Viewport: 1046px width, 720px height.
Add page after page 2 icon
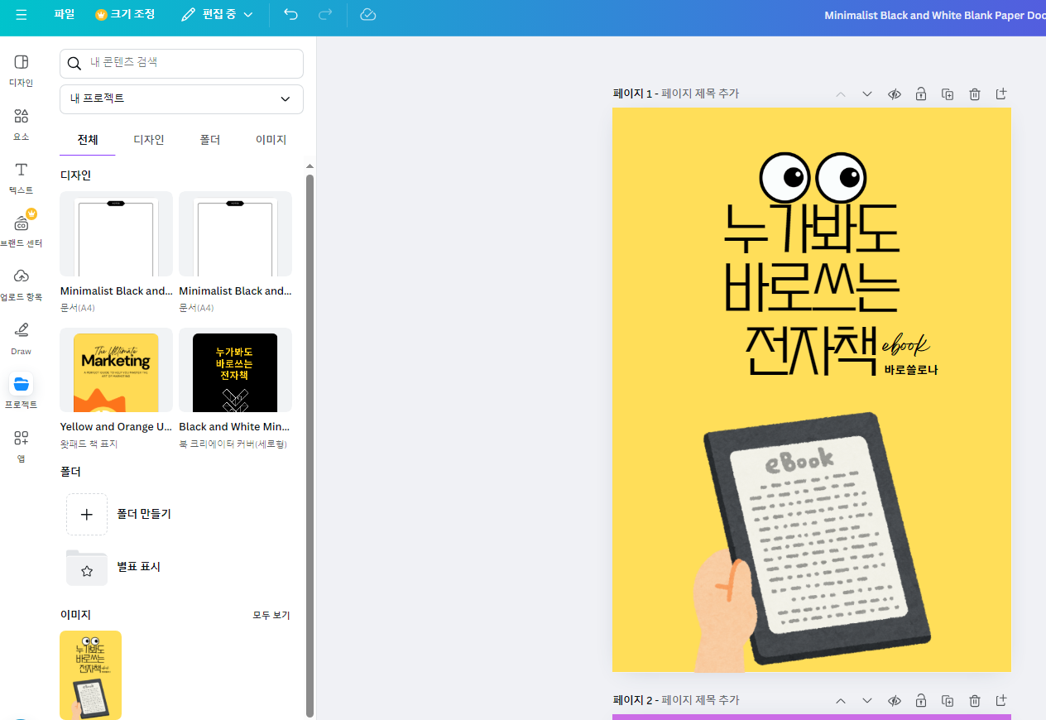point(1001,701)
